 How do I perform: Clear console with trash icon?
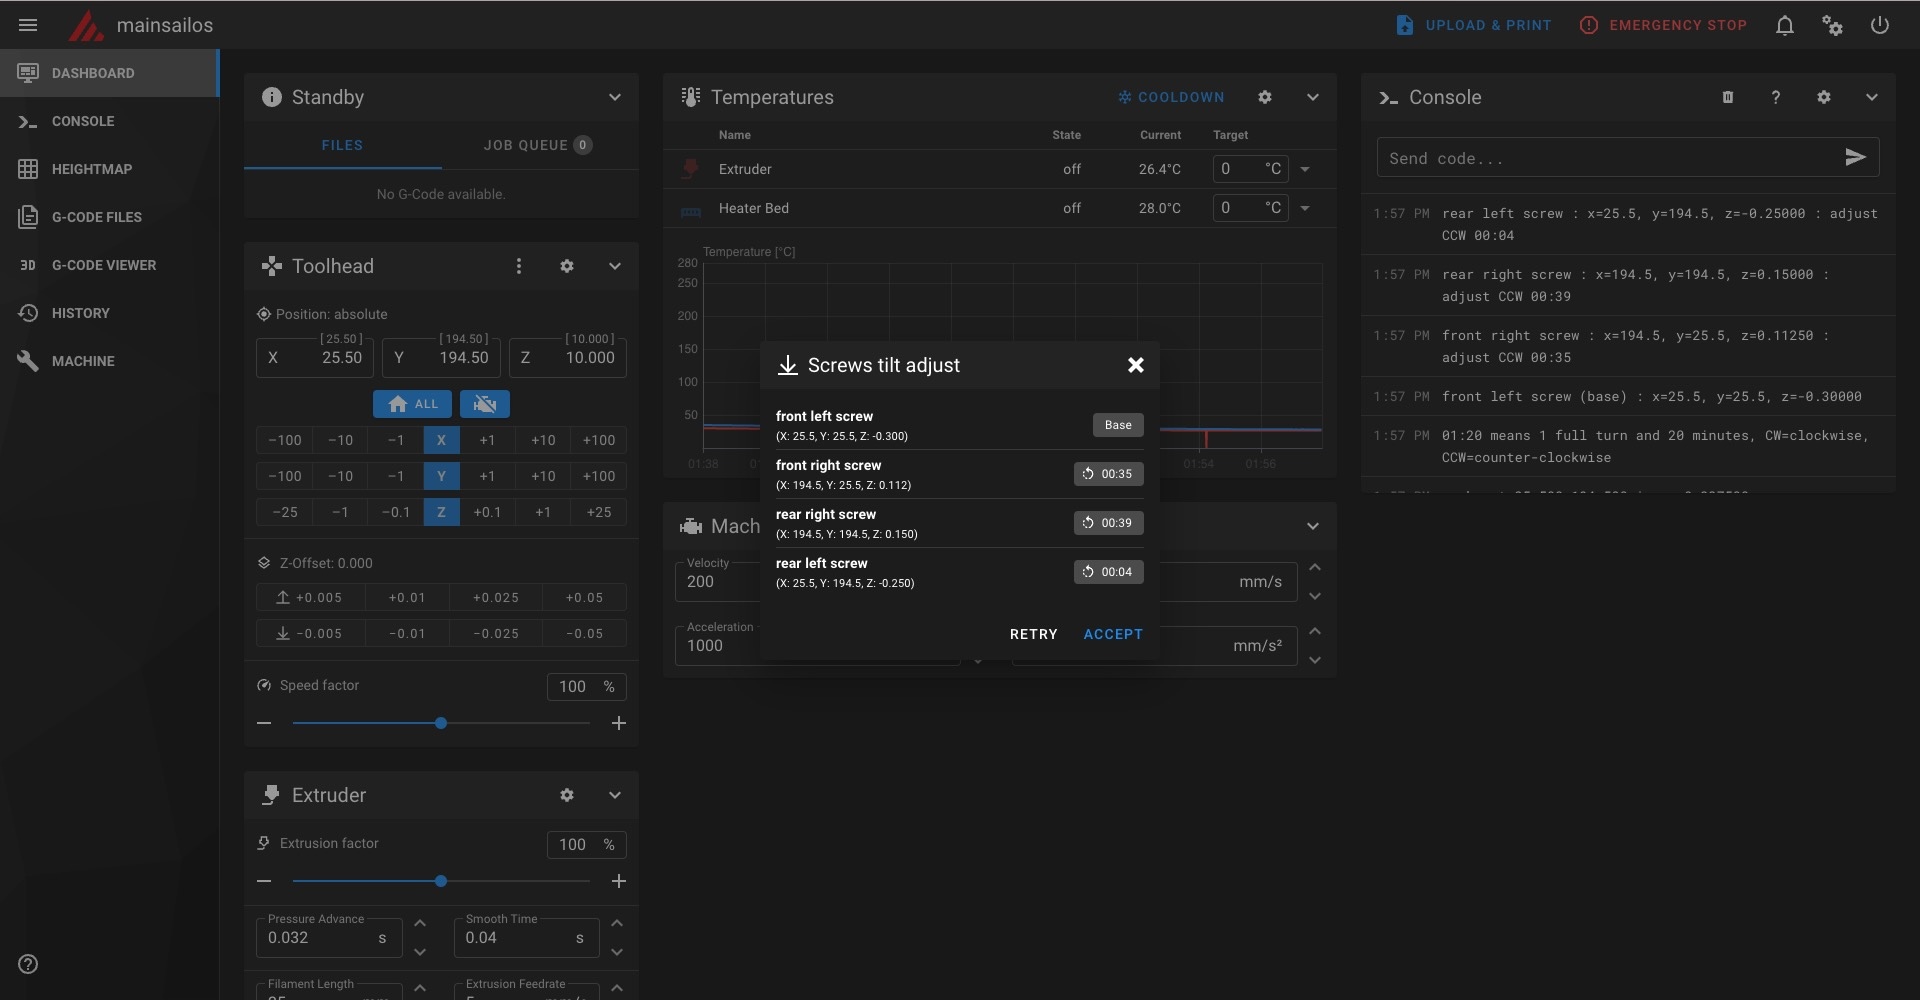point(1728,97)
